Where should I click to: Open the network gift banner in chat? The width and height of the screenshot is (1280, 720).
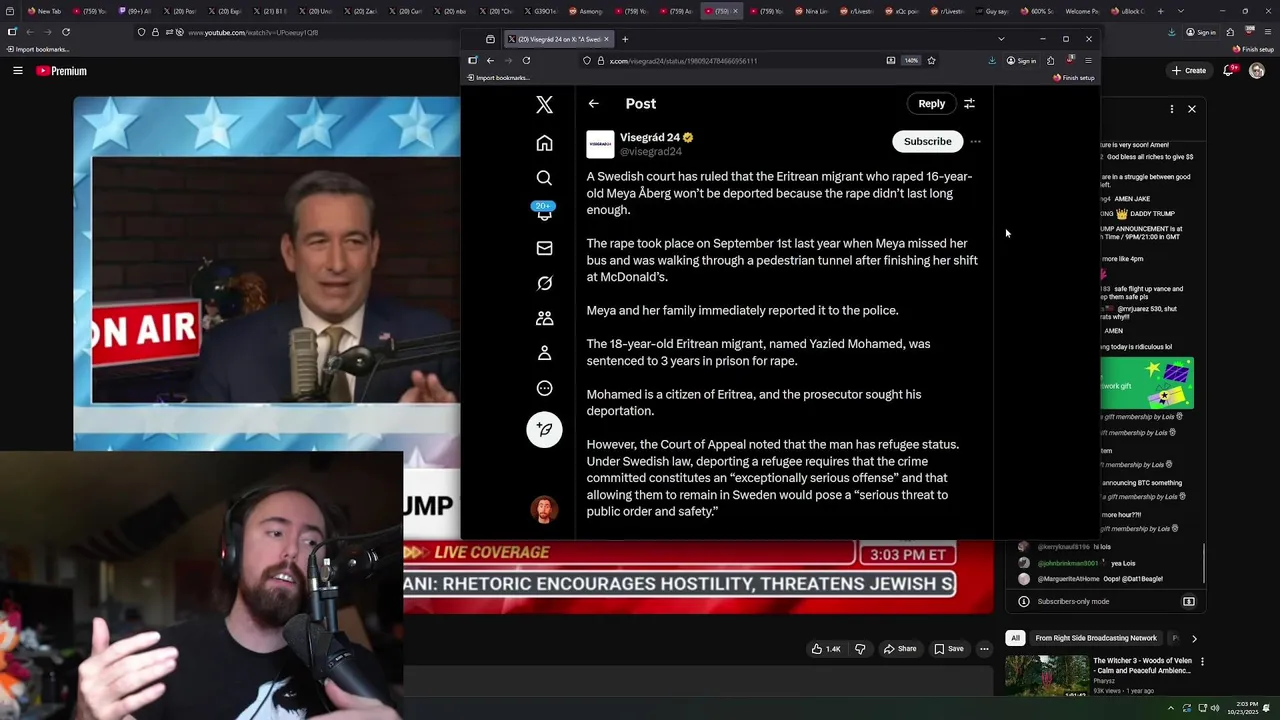(x=1146, y=383)
